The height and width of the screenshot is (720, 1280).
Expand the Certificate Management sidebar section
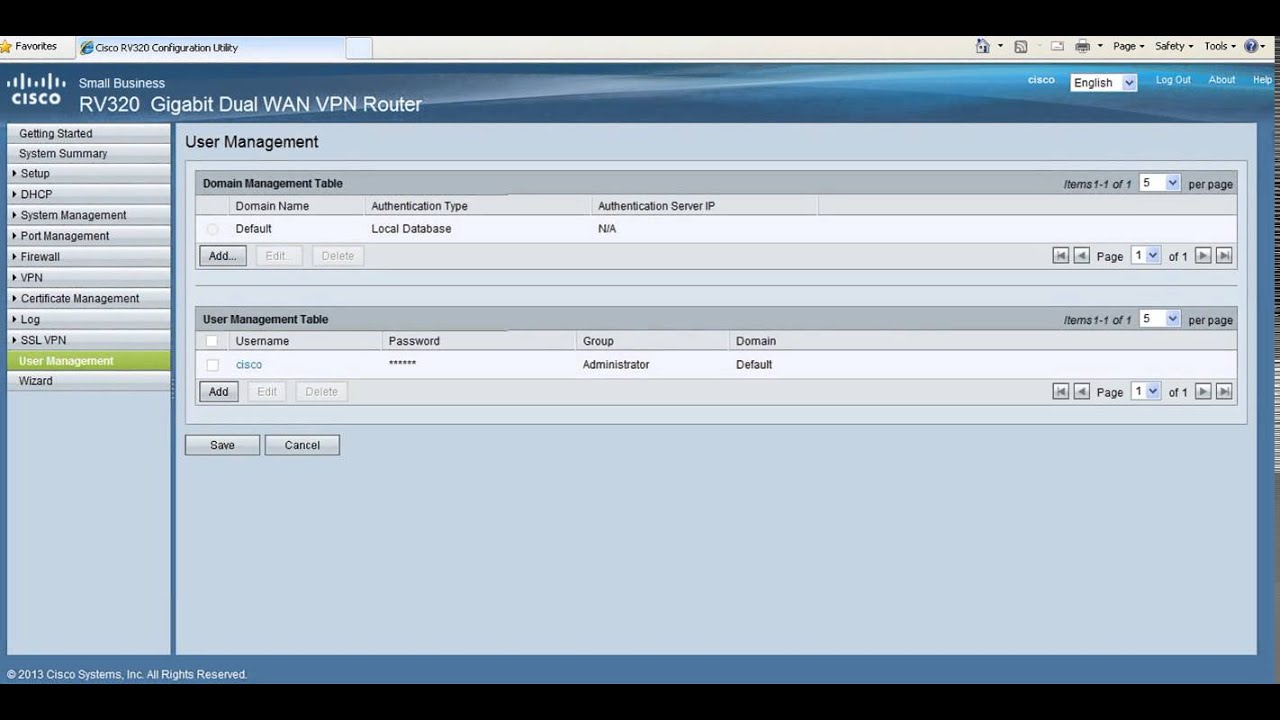pos(89,298)
